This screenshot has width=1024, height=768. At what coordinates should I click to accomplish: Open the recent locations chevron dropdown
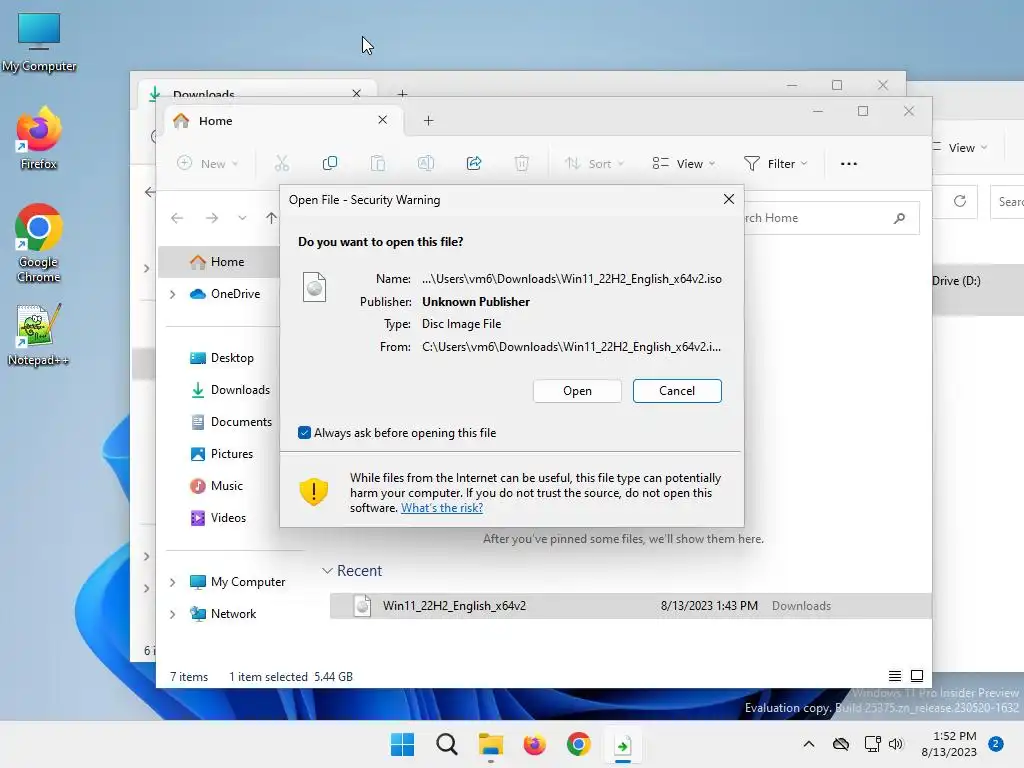[x=242, y=218]
